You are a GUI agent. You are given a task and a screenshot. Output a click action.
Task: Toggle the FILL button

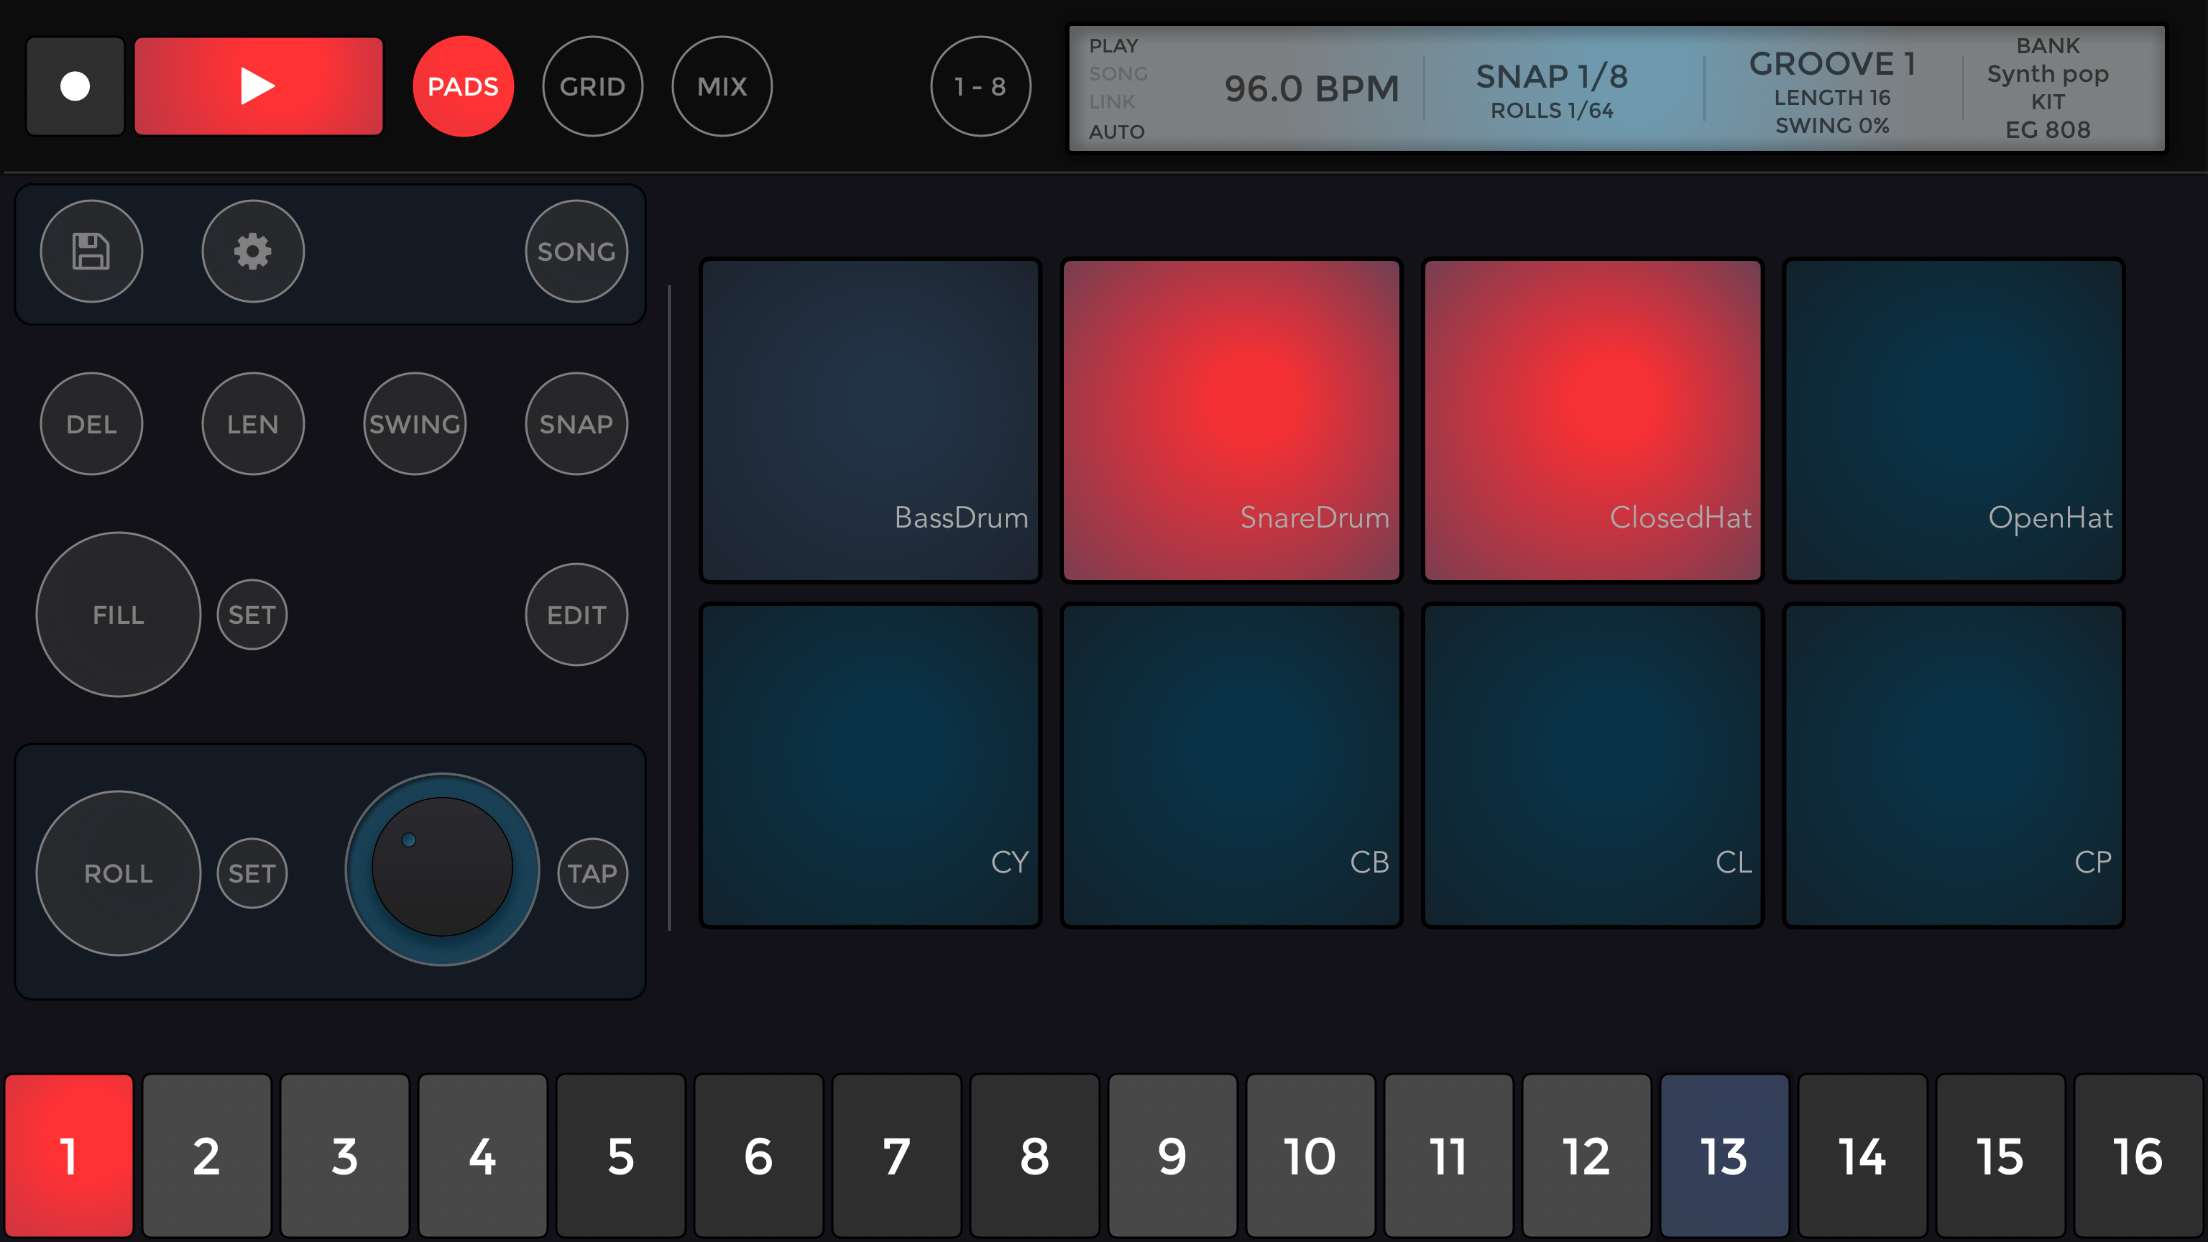point(118,614)
